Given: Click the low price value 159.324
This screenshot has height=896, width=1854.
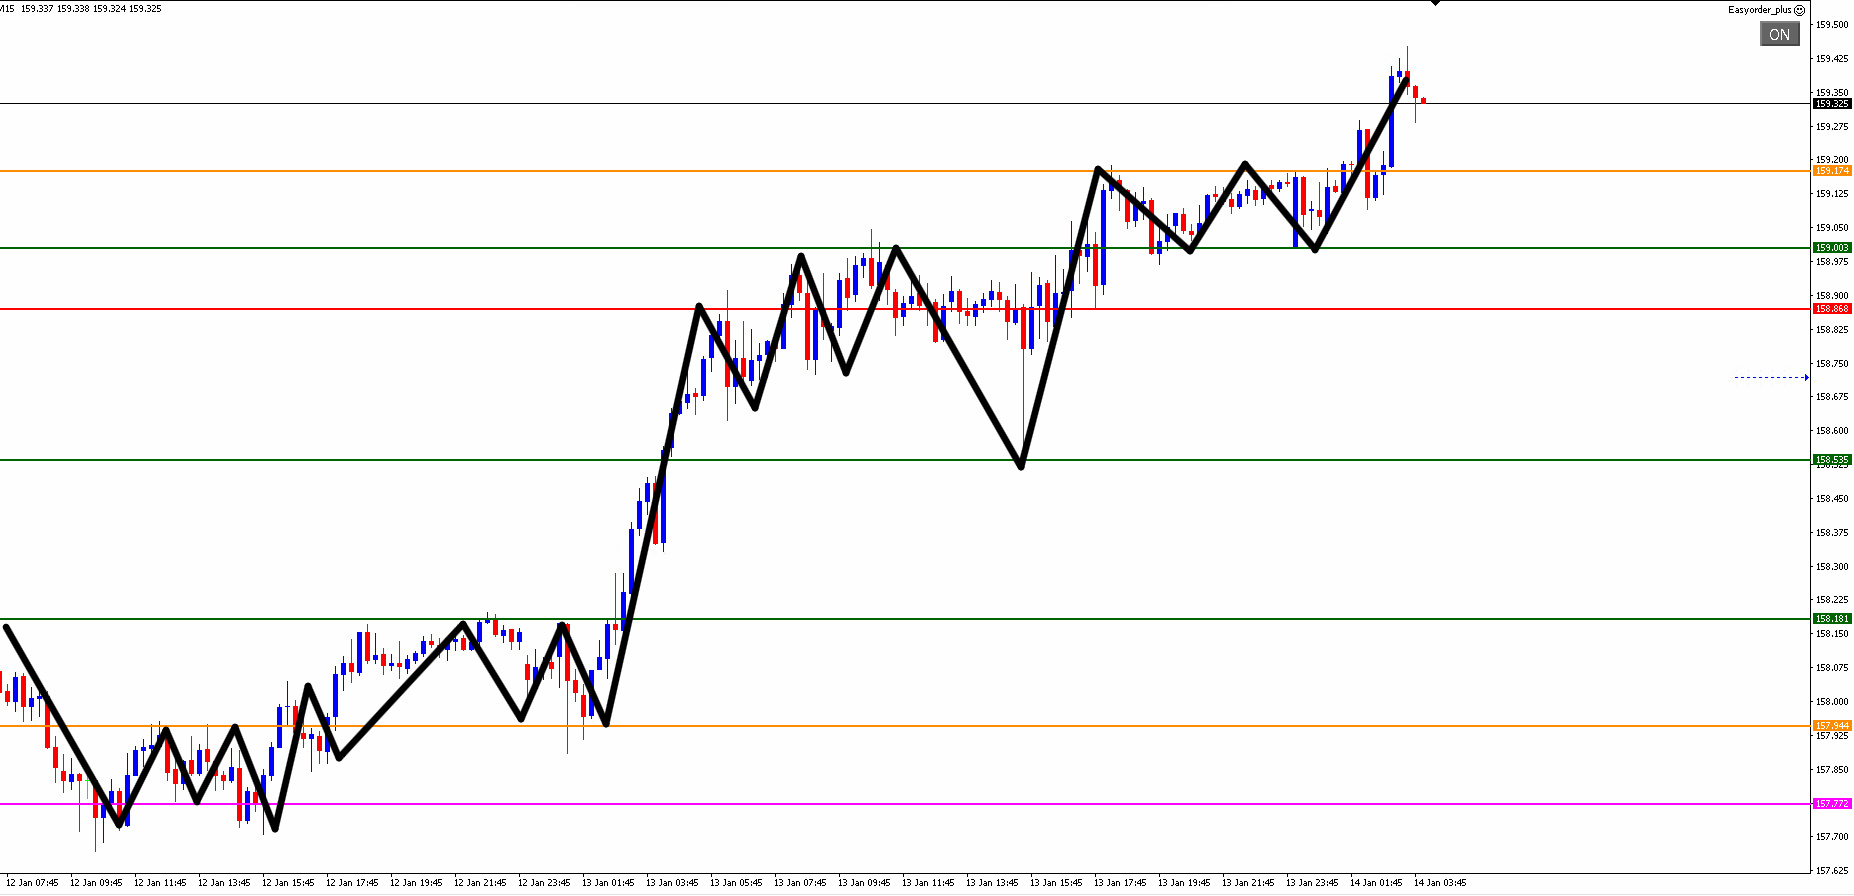Looking at the screenshot, I should coord(109,9).
